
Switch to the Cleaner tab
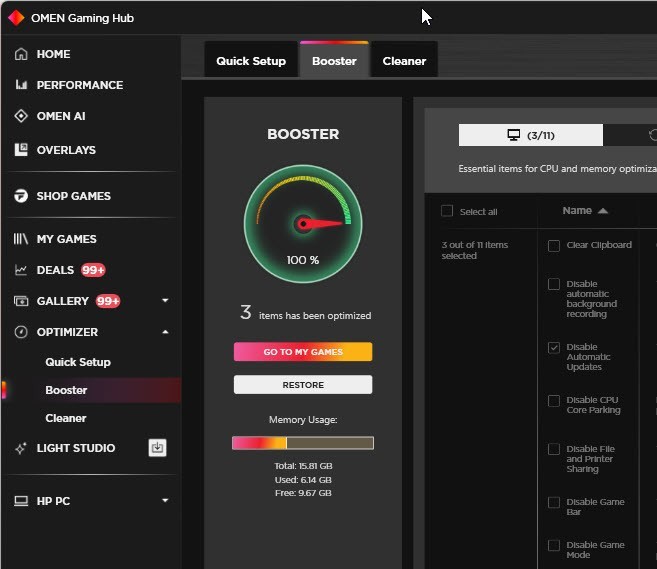404,61
